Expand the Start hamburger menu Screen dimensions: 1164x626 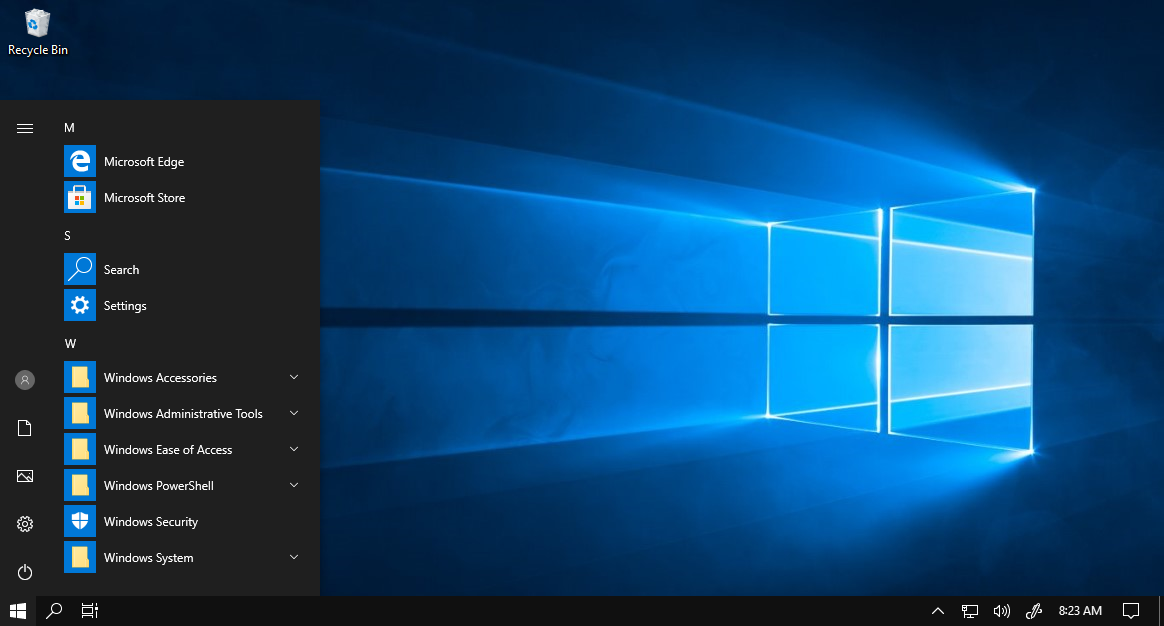(x=24, y=128)
